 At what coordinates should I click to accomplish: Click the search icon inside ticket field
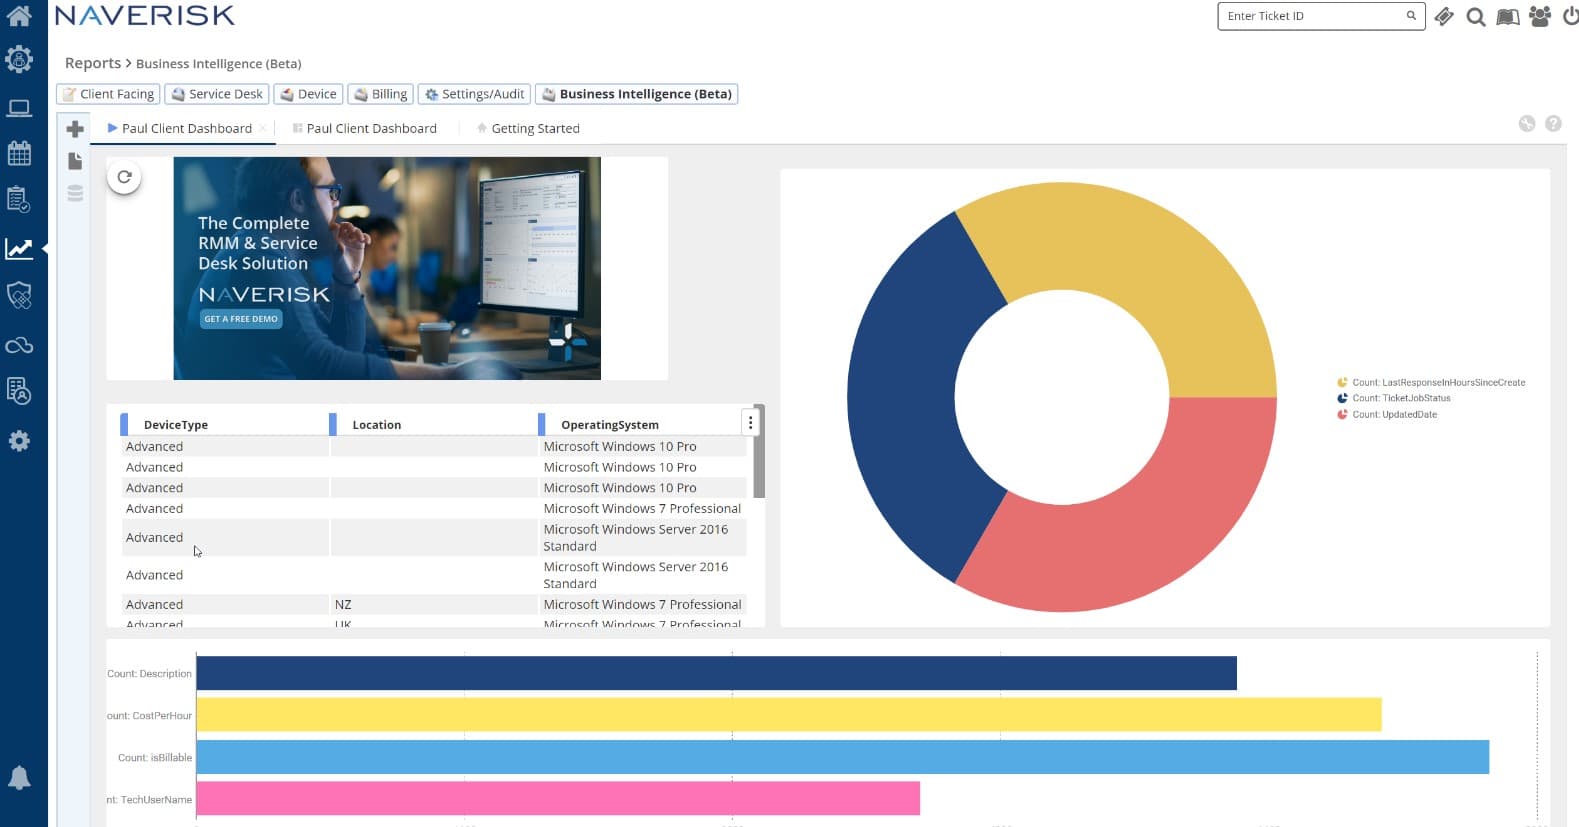(x=1411, y=16)
